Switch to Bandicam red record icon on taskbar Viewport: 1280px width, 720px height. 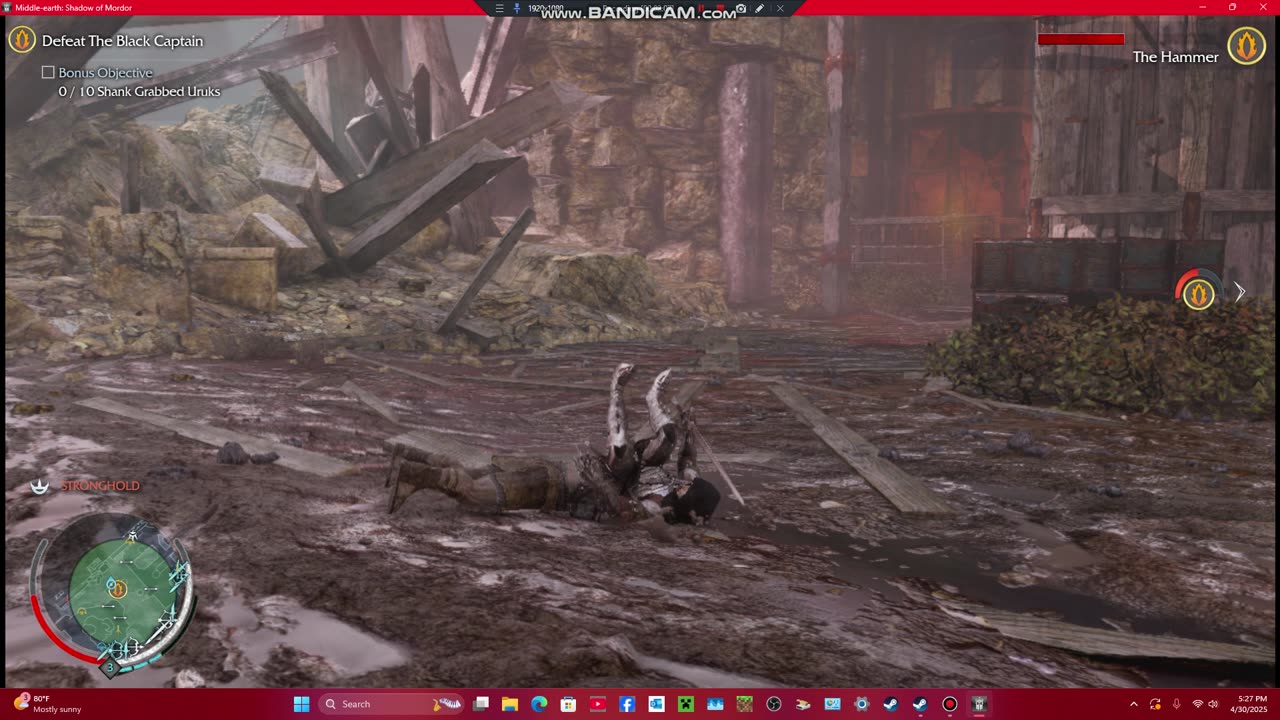949,704
